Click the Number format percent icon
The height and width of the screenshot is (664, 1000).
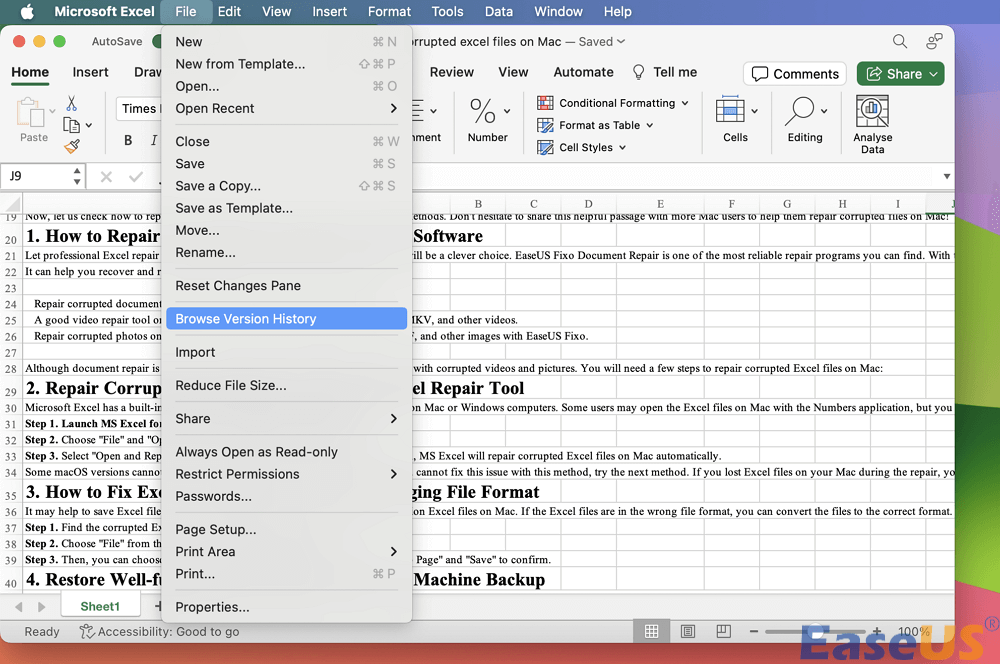tap(483, 110)
